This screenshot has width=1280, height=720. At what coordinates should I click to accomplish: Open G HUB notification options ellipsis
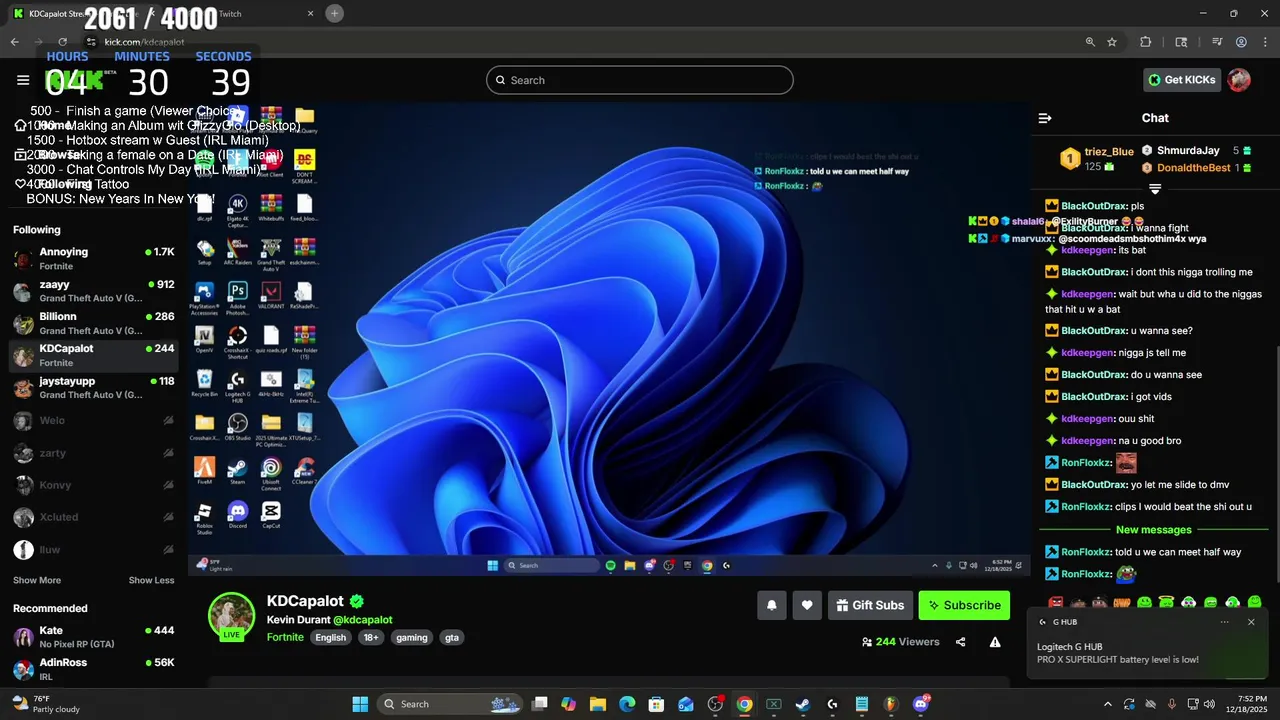[x=1224, y=622]
